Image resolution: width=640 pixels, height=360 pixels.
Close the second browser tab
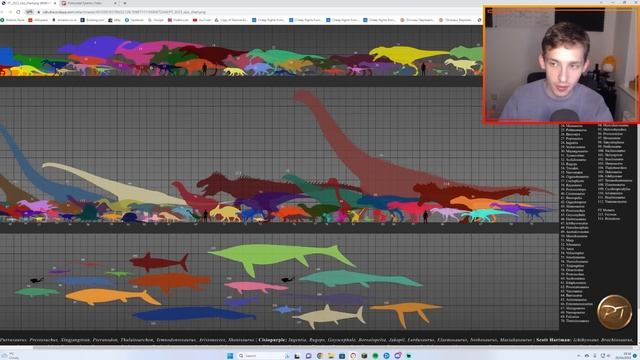coord(116,3)
